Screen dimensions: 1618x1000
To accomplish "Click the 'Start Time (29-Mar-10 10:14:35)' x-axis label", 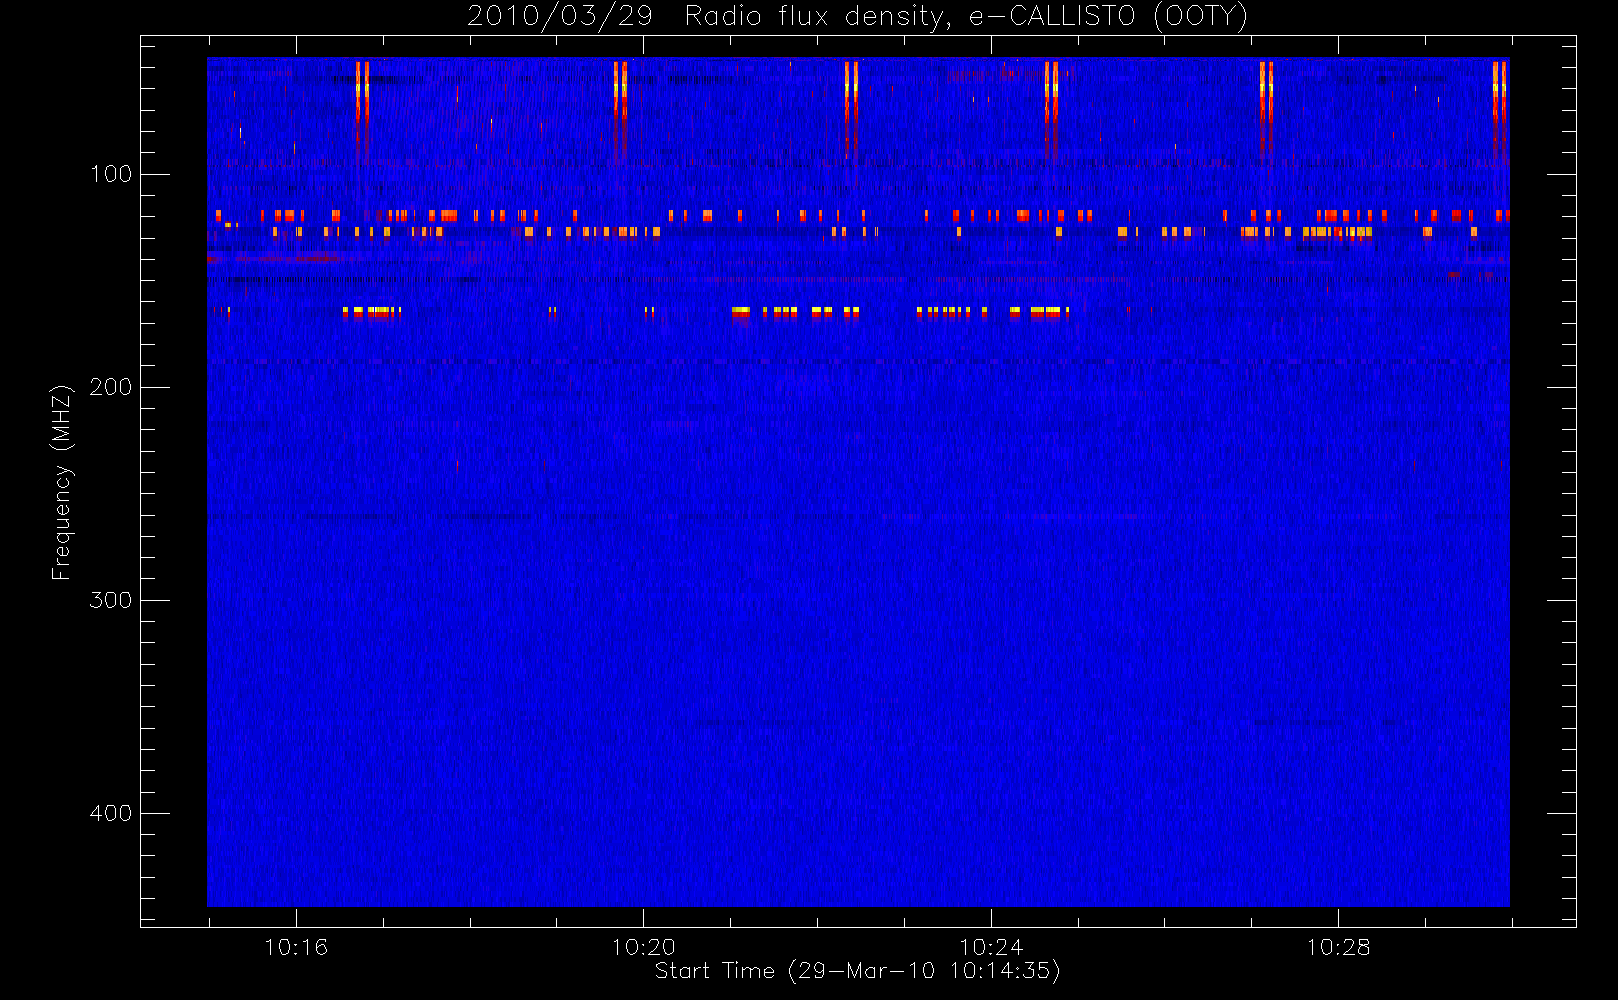I will tap(857, 971).
